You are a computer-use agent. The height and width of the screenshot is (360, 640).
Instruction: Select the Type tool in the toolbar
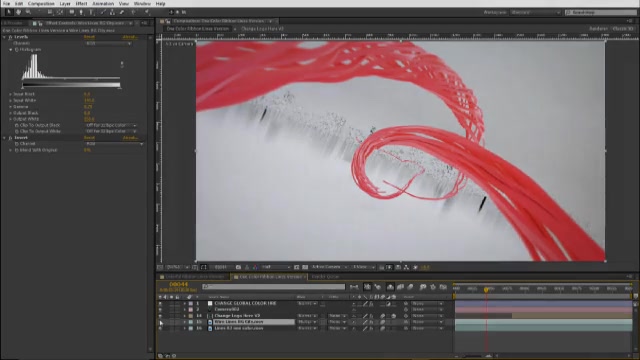coord(91,12)
